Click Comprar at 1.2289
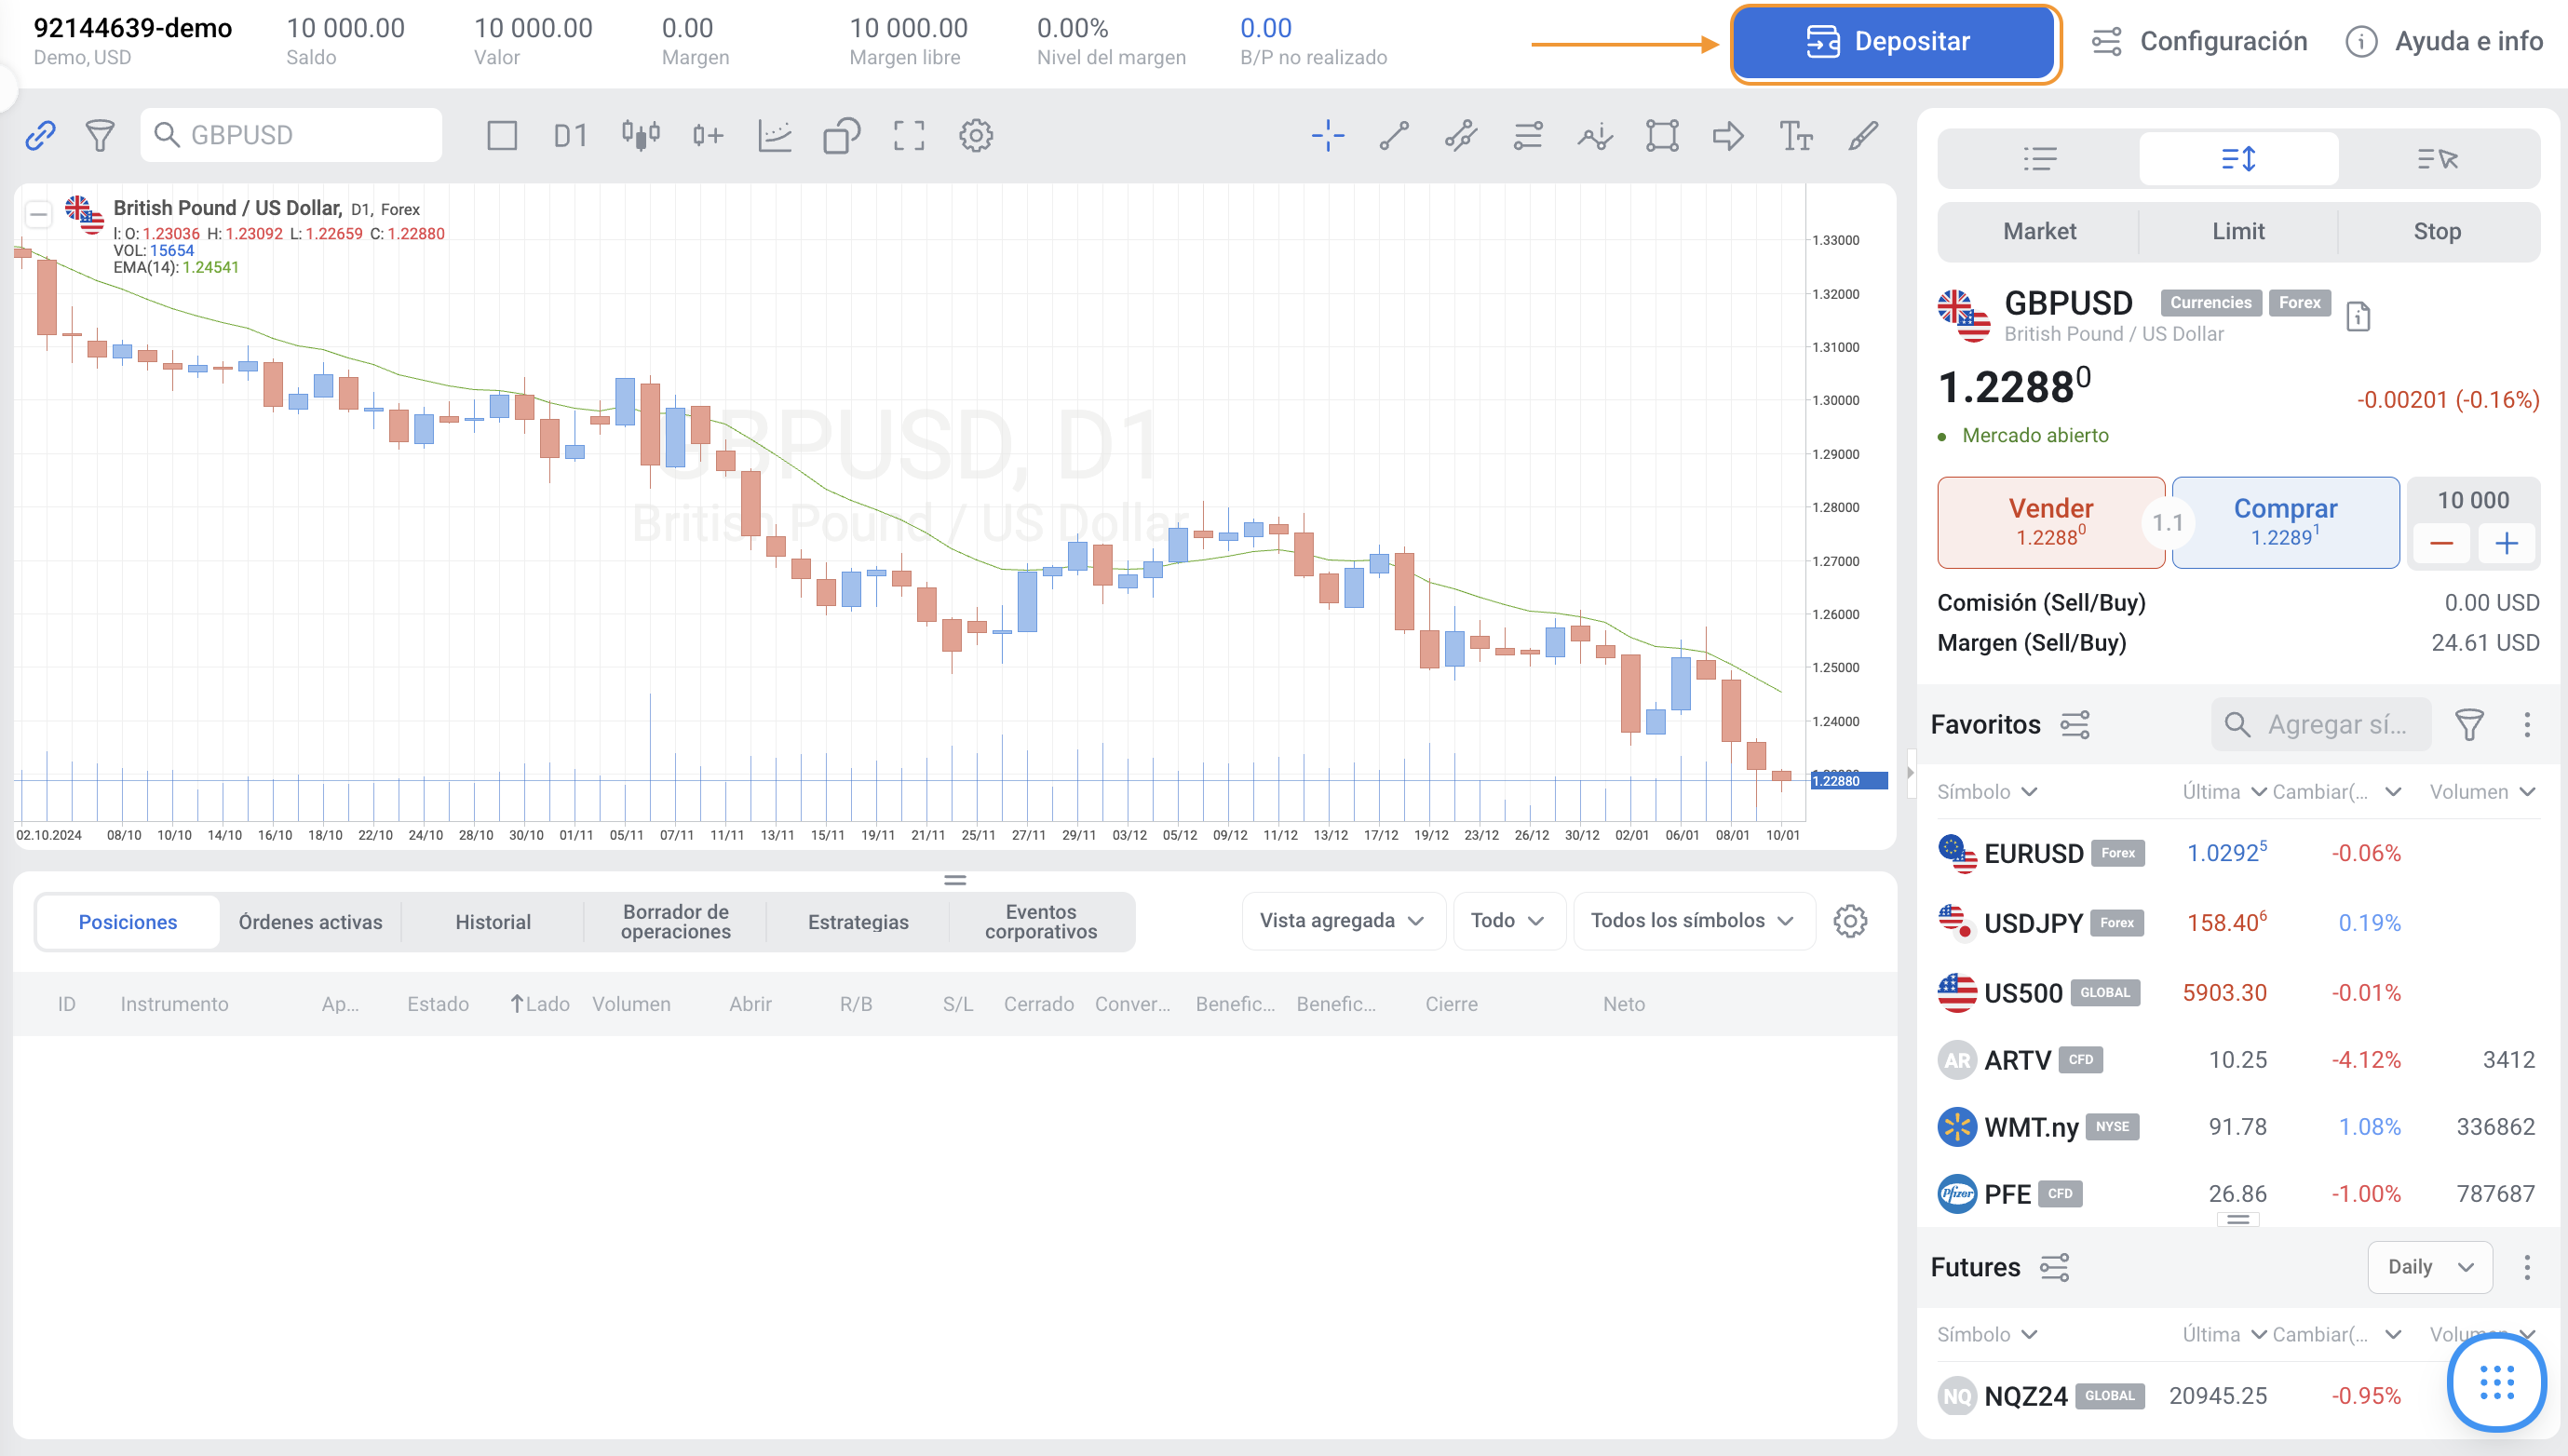Viewport: 2568px width, 1456px height. coord(2285,522)
